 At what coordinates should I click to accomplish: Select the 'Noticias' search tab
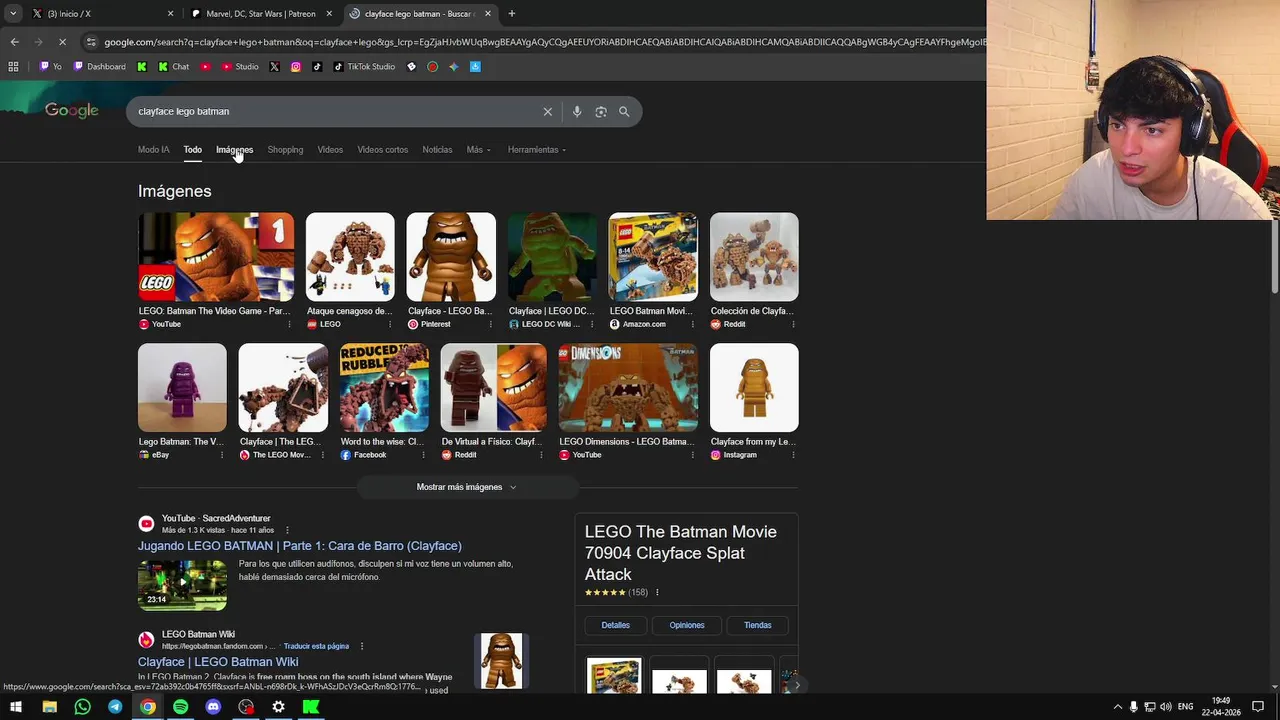pyautogui.click(x=437, y=150)
